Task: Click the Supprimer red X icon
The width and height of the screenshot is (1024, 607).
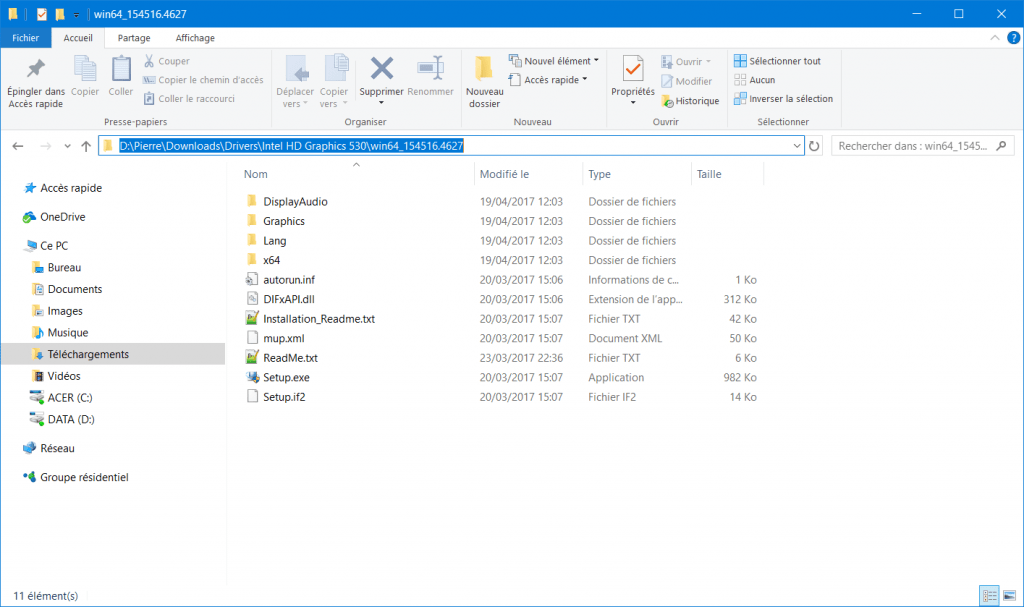Action: coord(381,68)
